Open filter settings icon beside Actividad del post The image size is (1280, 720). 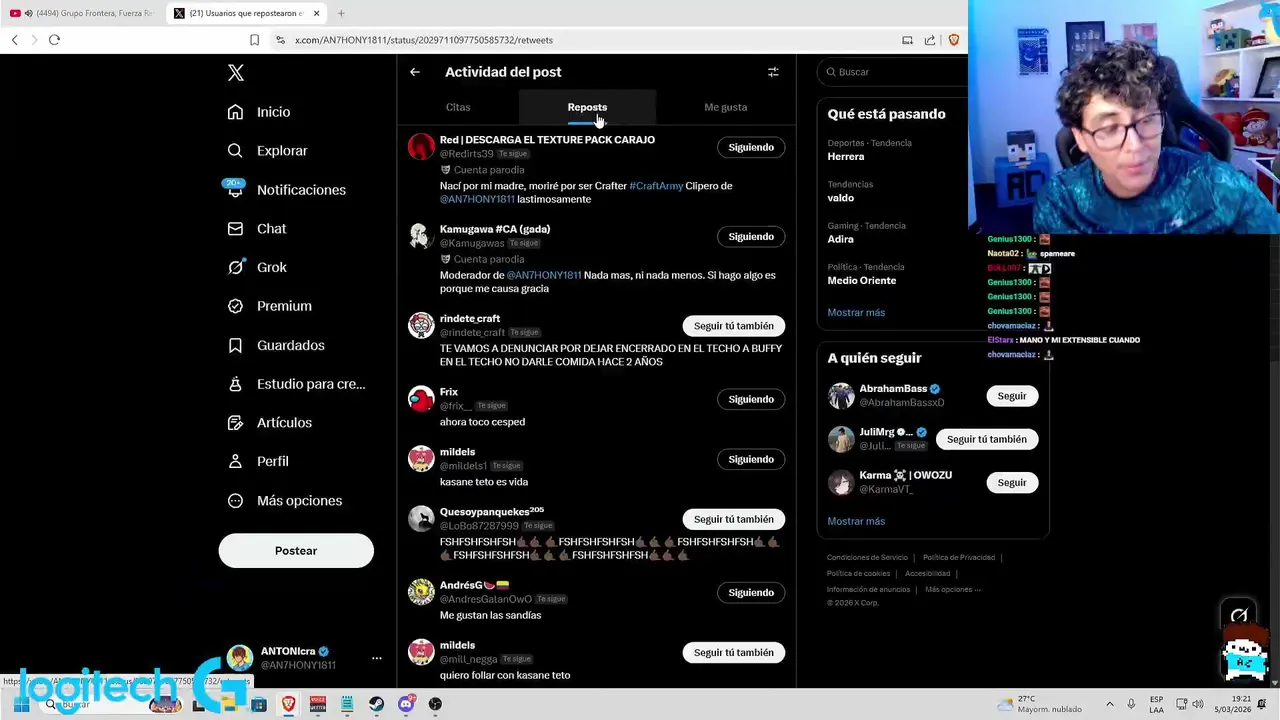coord(773,72)
